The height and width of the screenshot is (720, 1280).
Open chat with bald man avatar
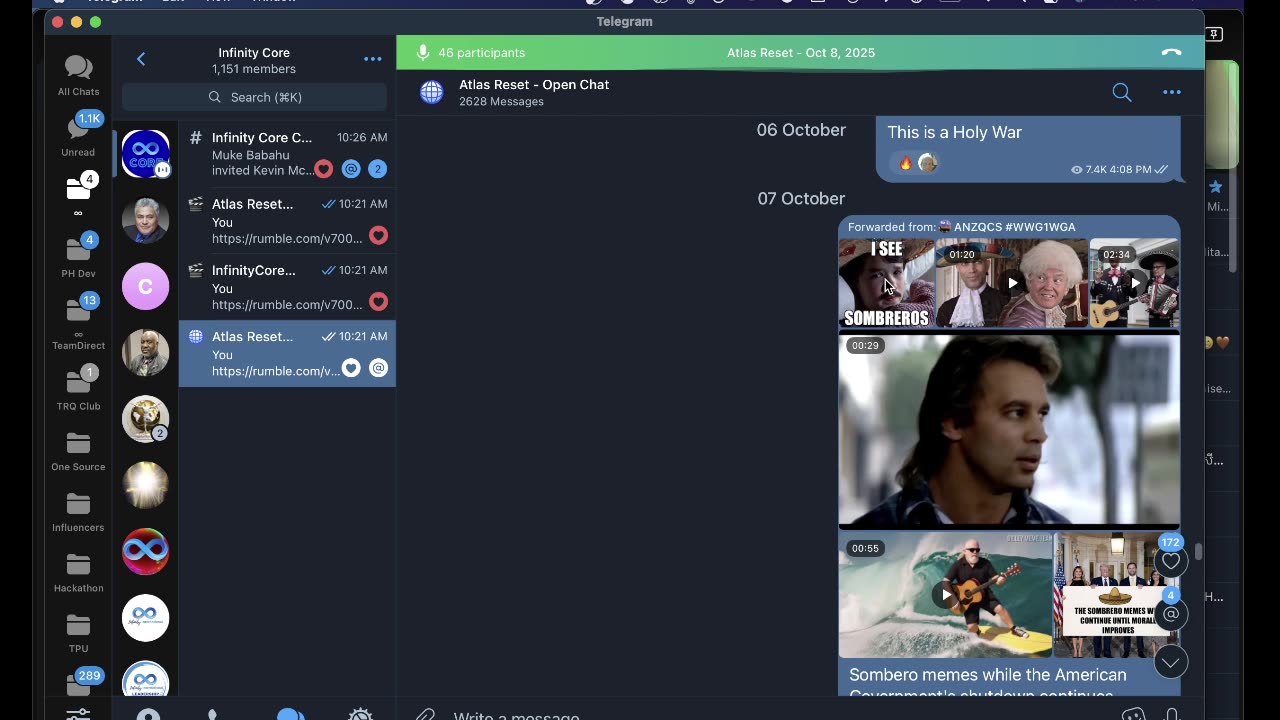(145, 353)
